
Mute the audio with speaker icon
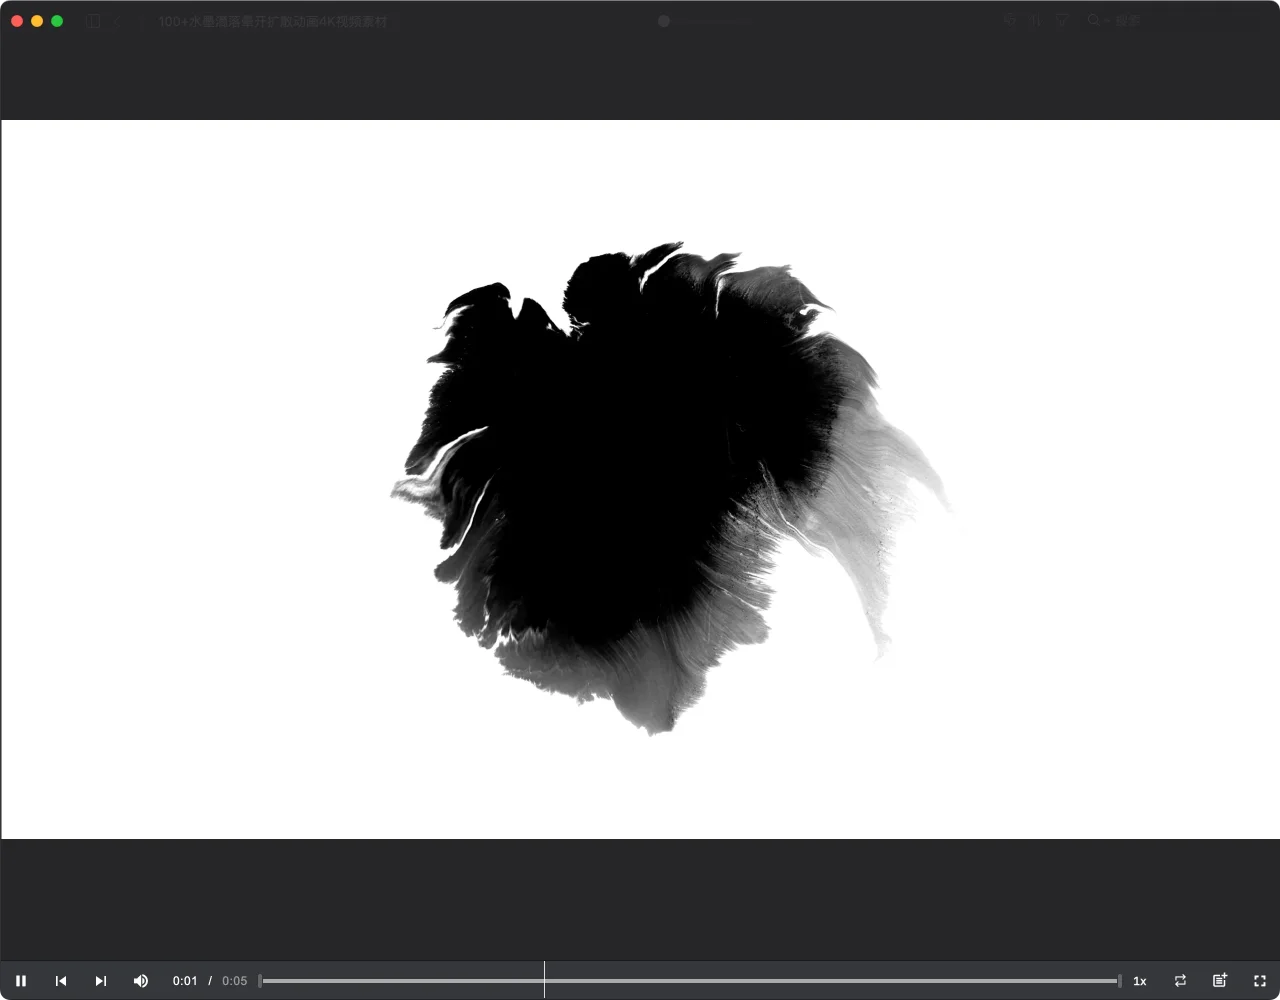click(x=141, y=981)
